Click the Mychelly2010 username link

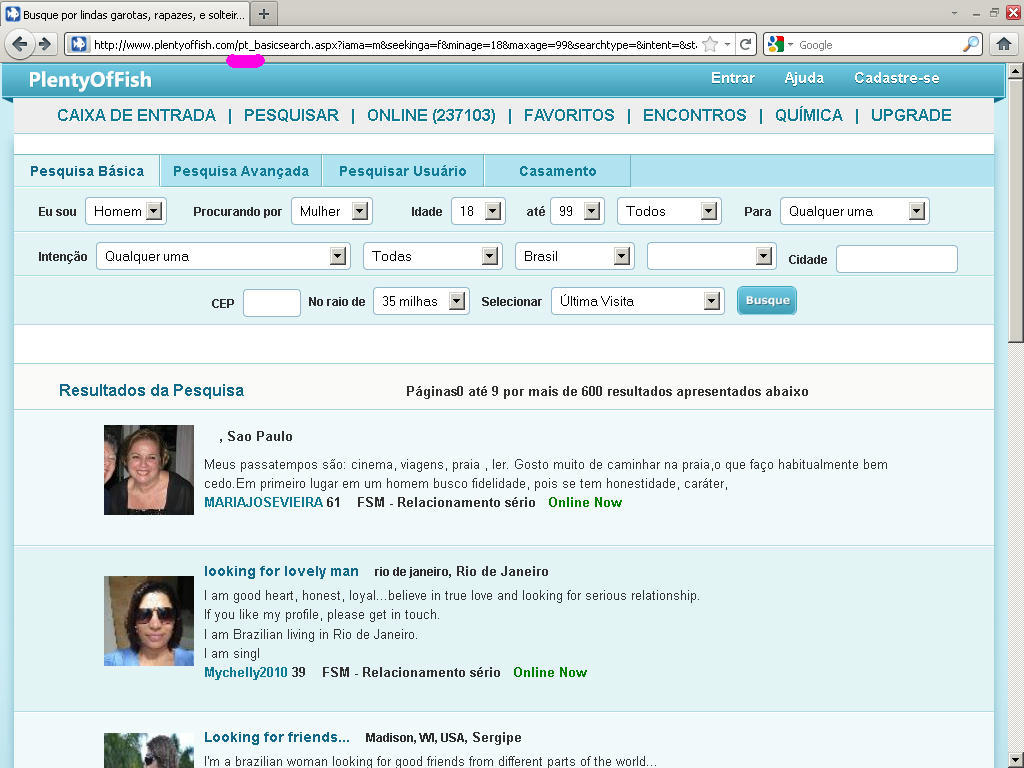pos(246,673)
